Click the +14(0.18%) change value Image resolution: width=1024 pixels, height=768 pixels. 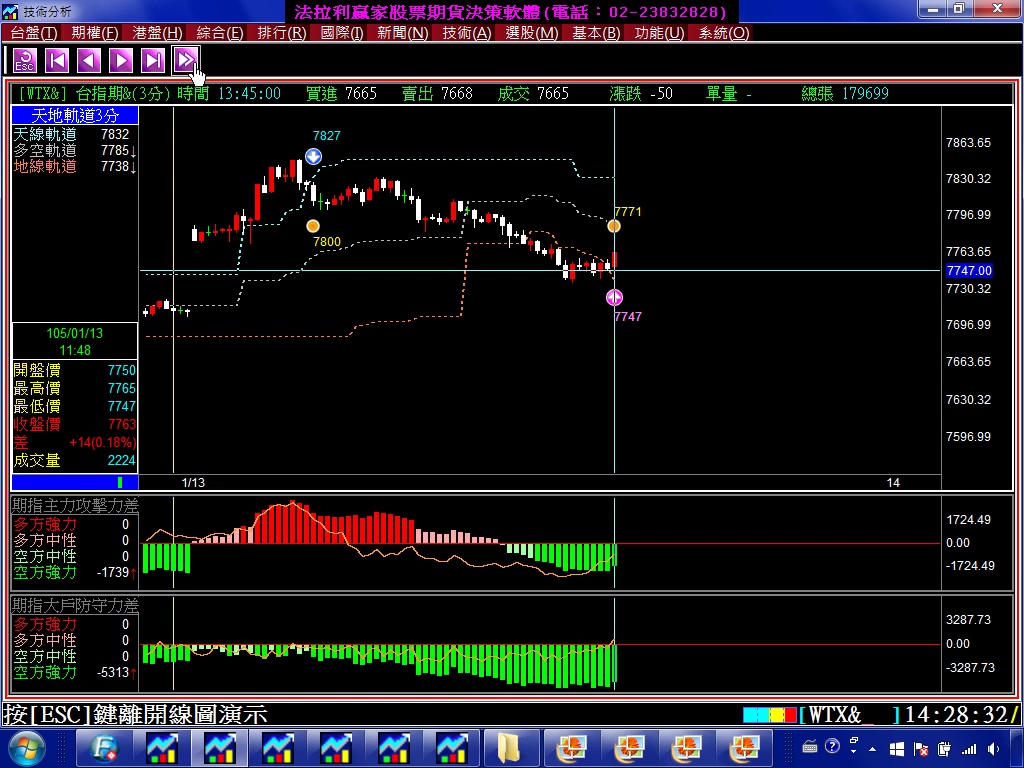103,443
